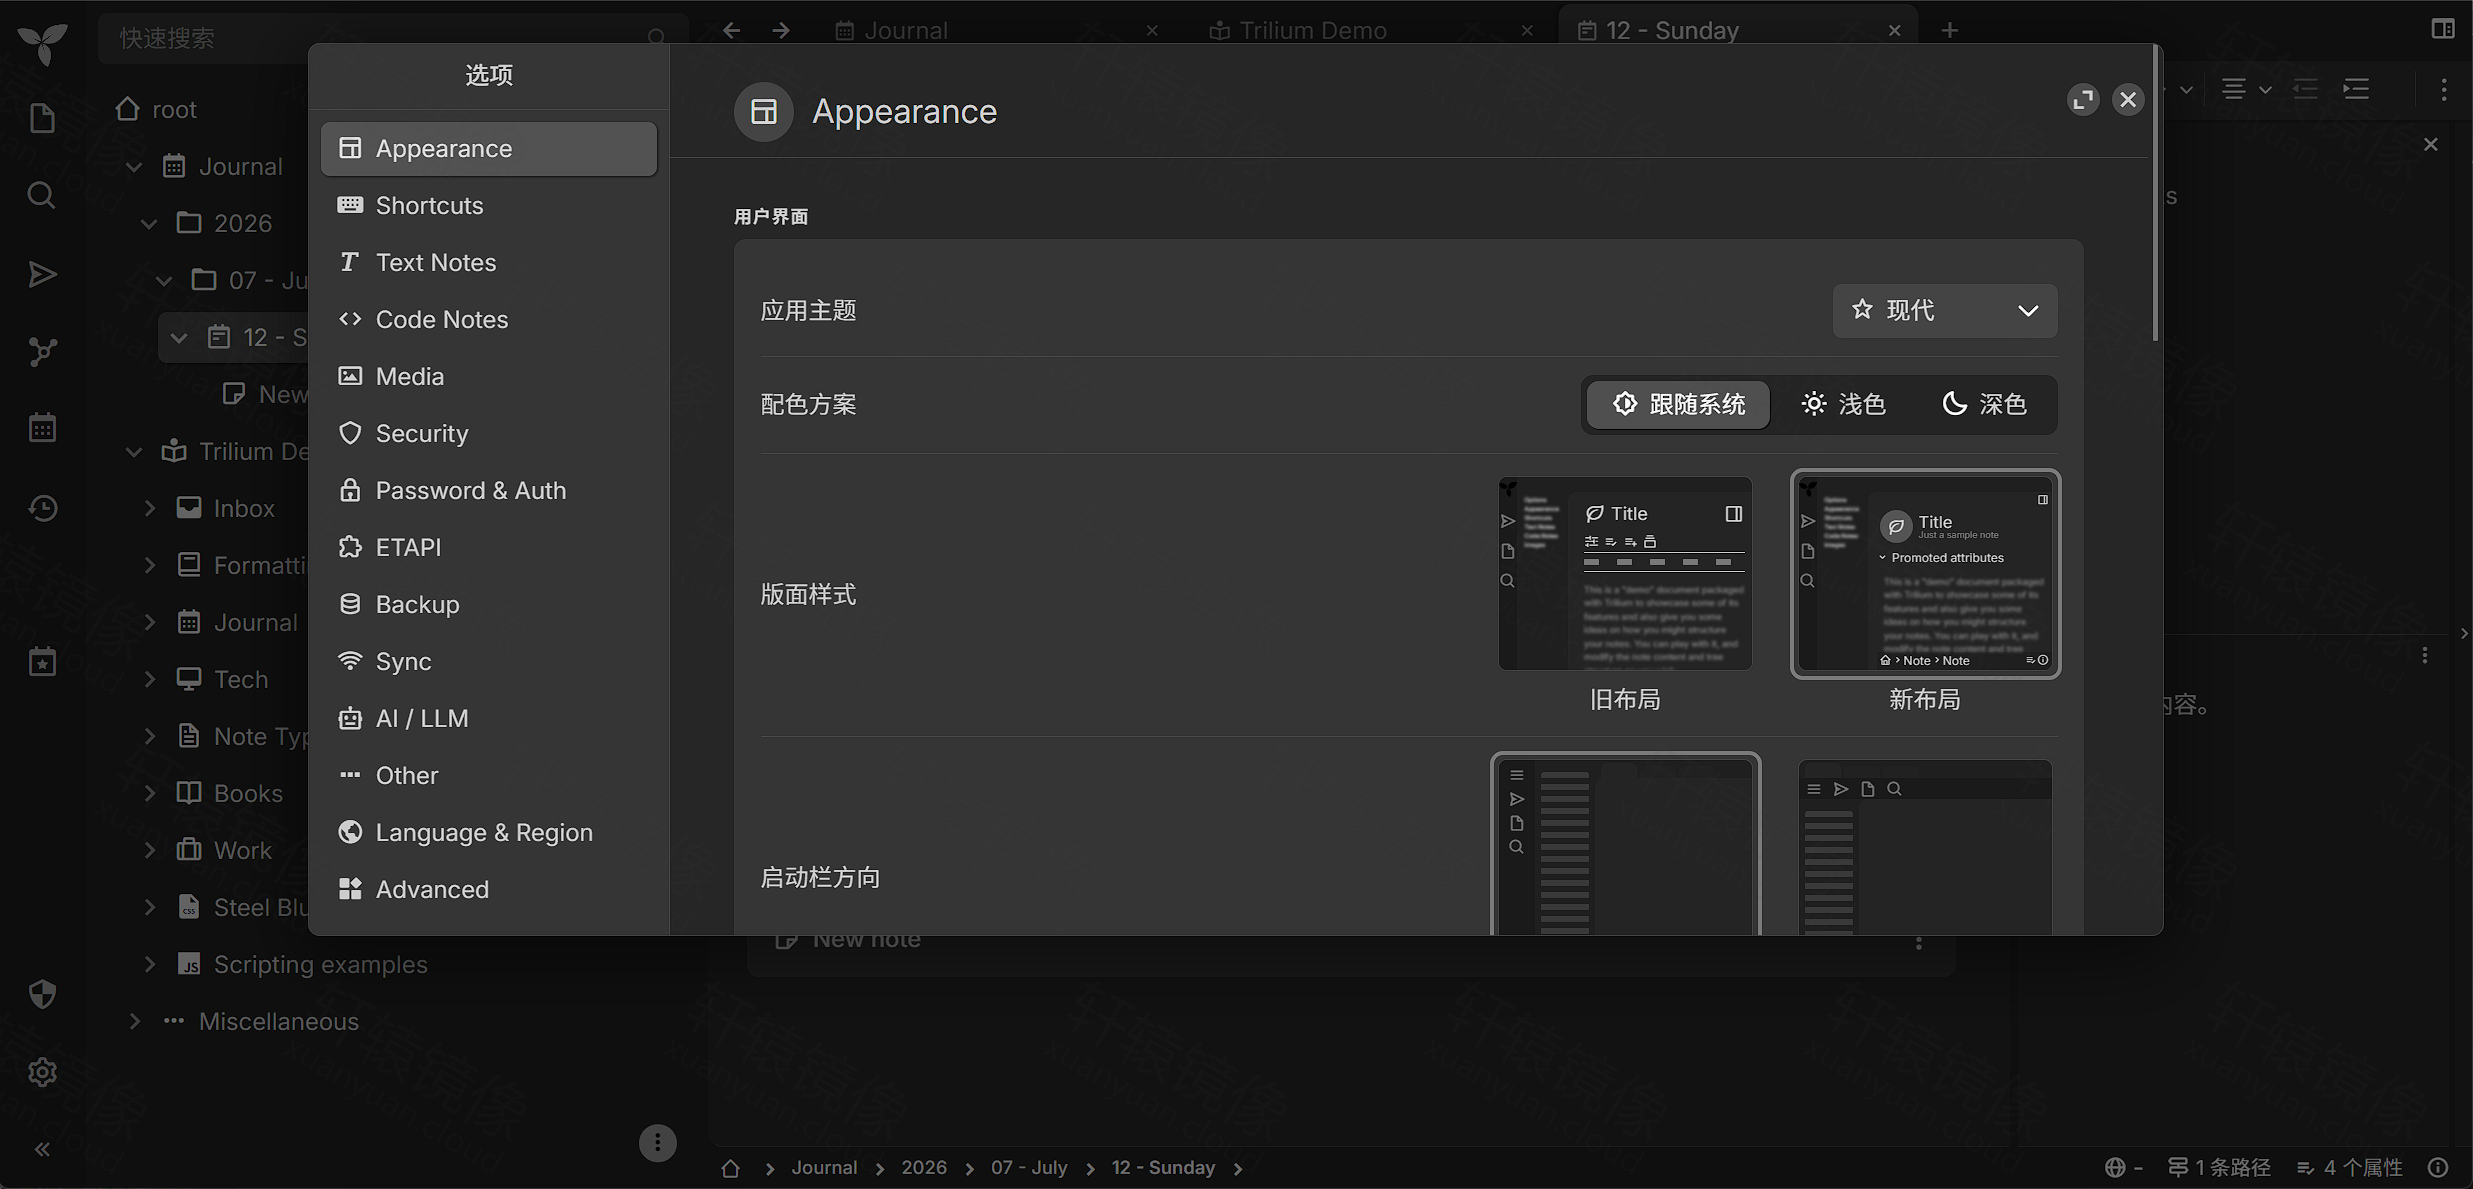
Task: Click the breadcrumb home icon
Action: [x=731, y=1168]
